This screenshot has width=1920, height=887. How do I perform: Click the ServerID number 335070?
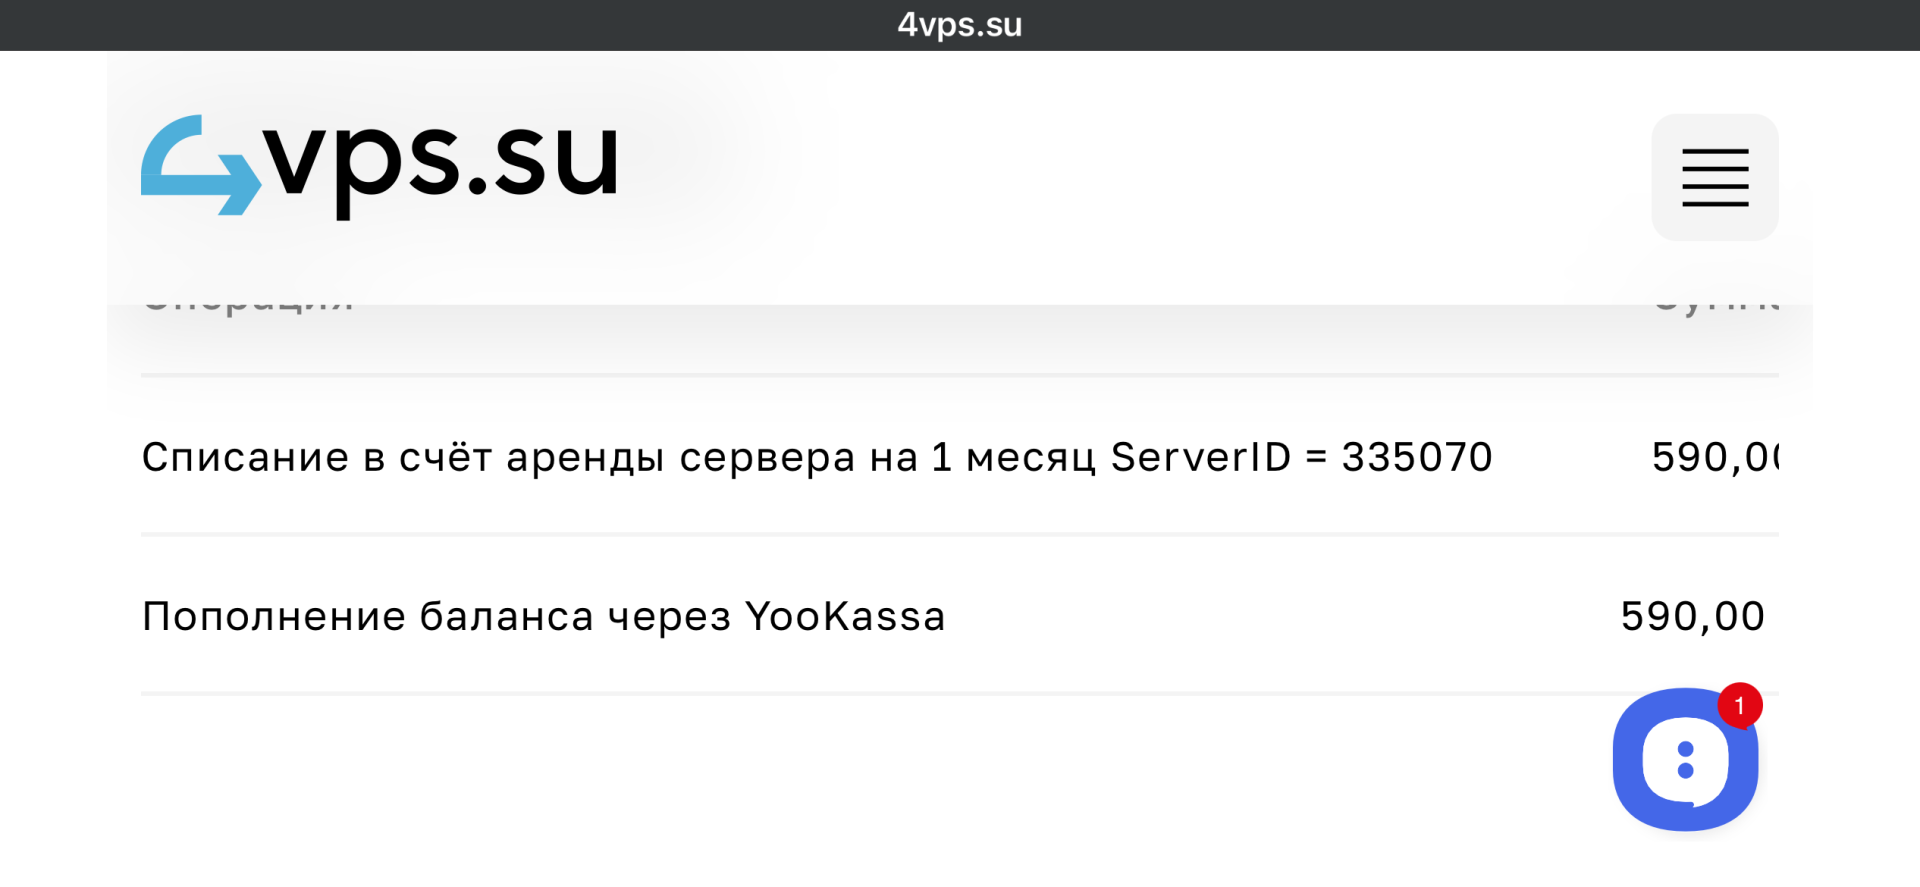1416,457
